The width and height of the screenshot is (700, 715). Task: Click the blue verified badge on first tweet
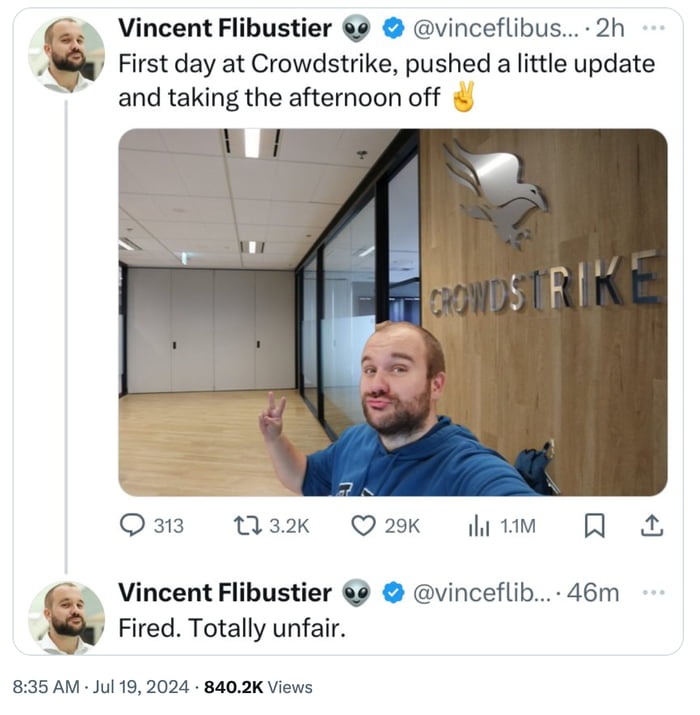[393, 29]
